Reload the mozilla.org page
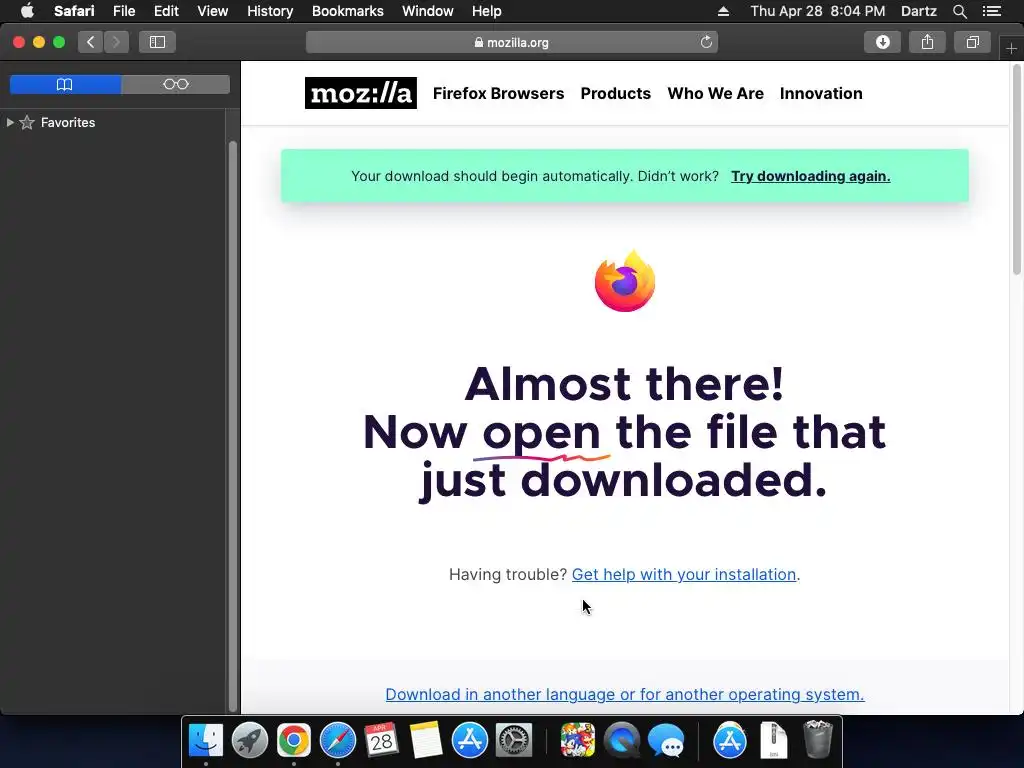Screen dimensions: 1024x768 (706, 42)
